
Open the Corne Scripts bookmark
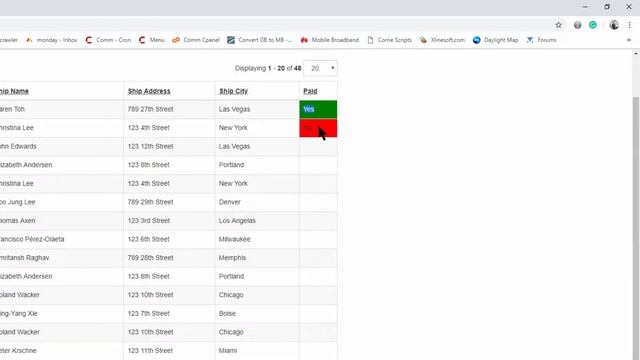(x=389, y=40)
